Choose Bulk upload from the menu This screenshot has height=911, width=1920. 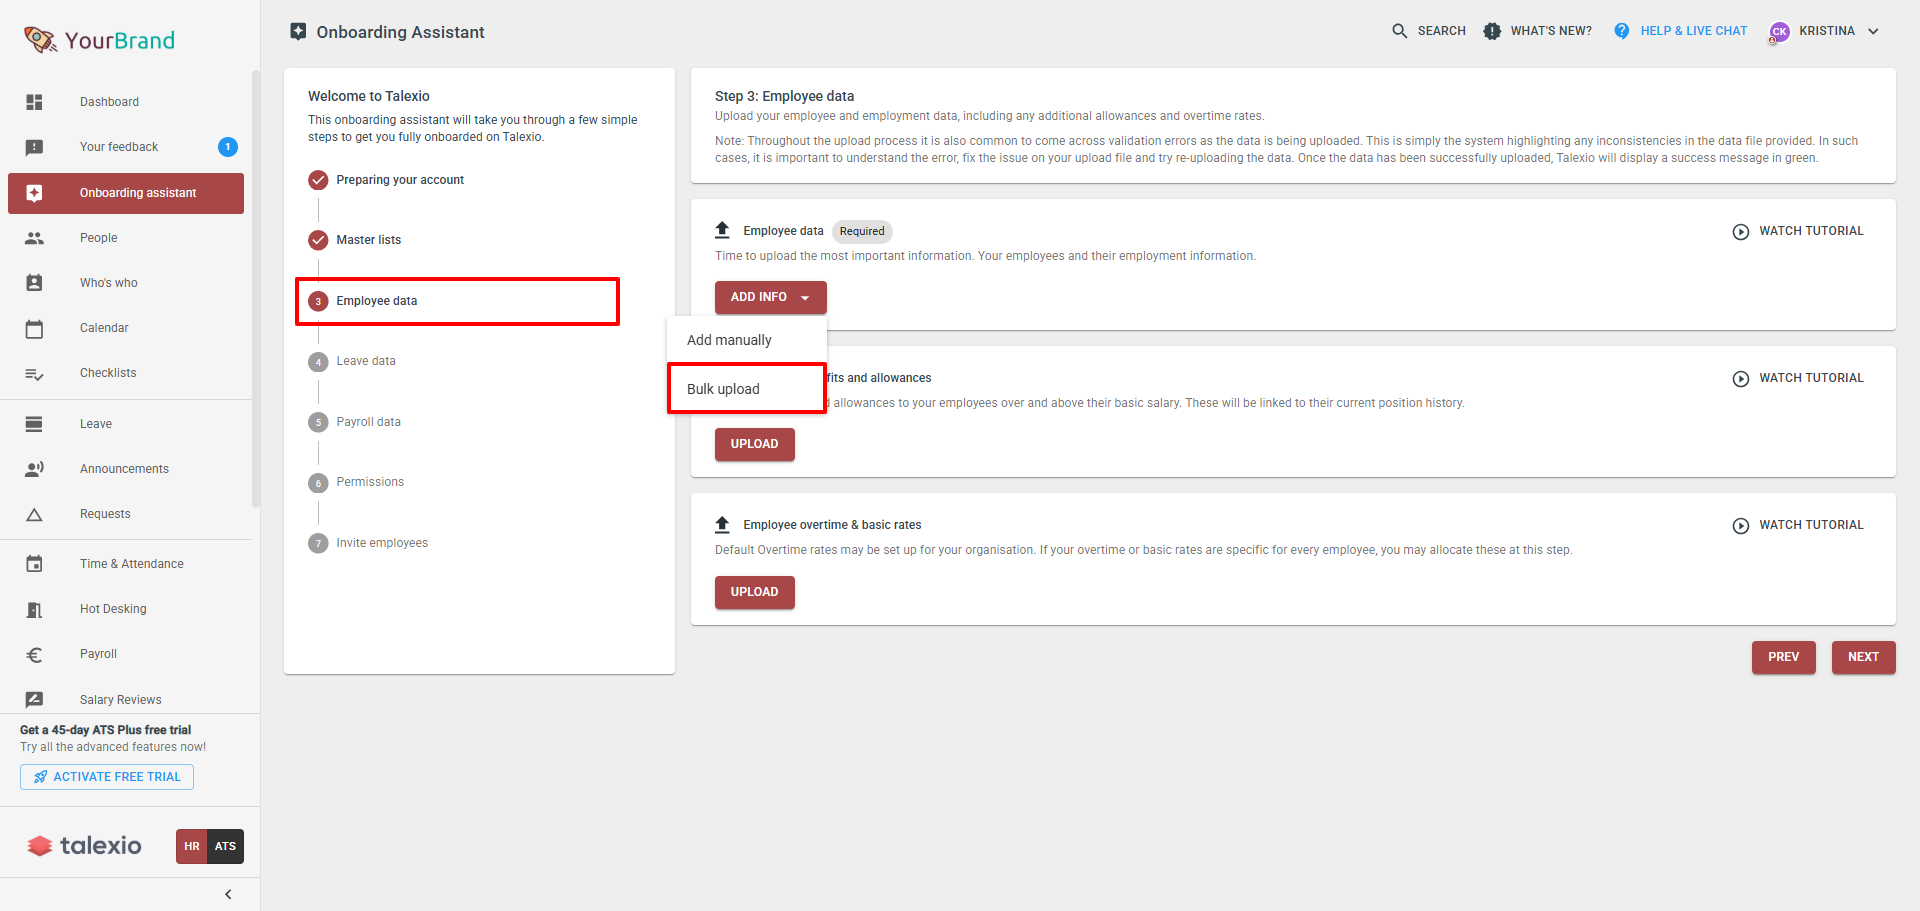[746, 388]
